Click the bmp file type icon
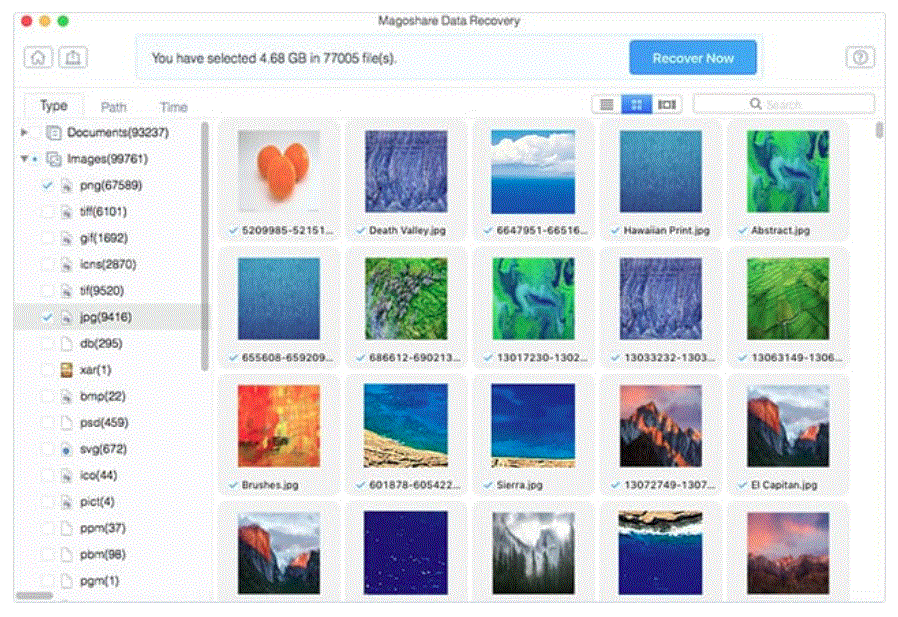This screenshot has width=898, height=617. [x=67, y=396]
